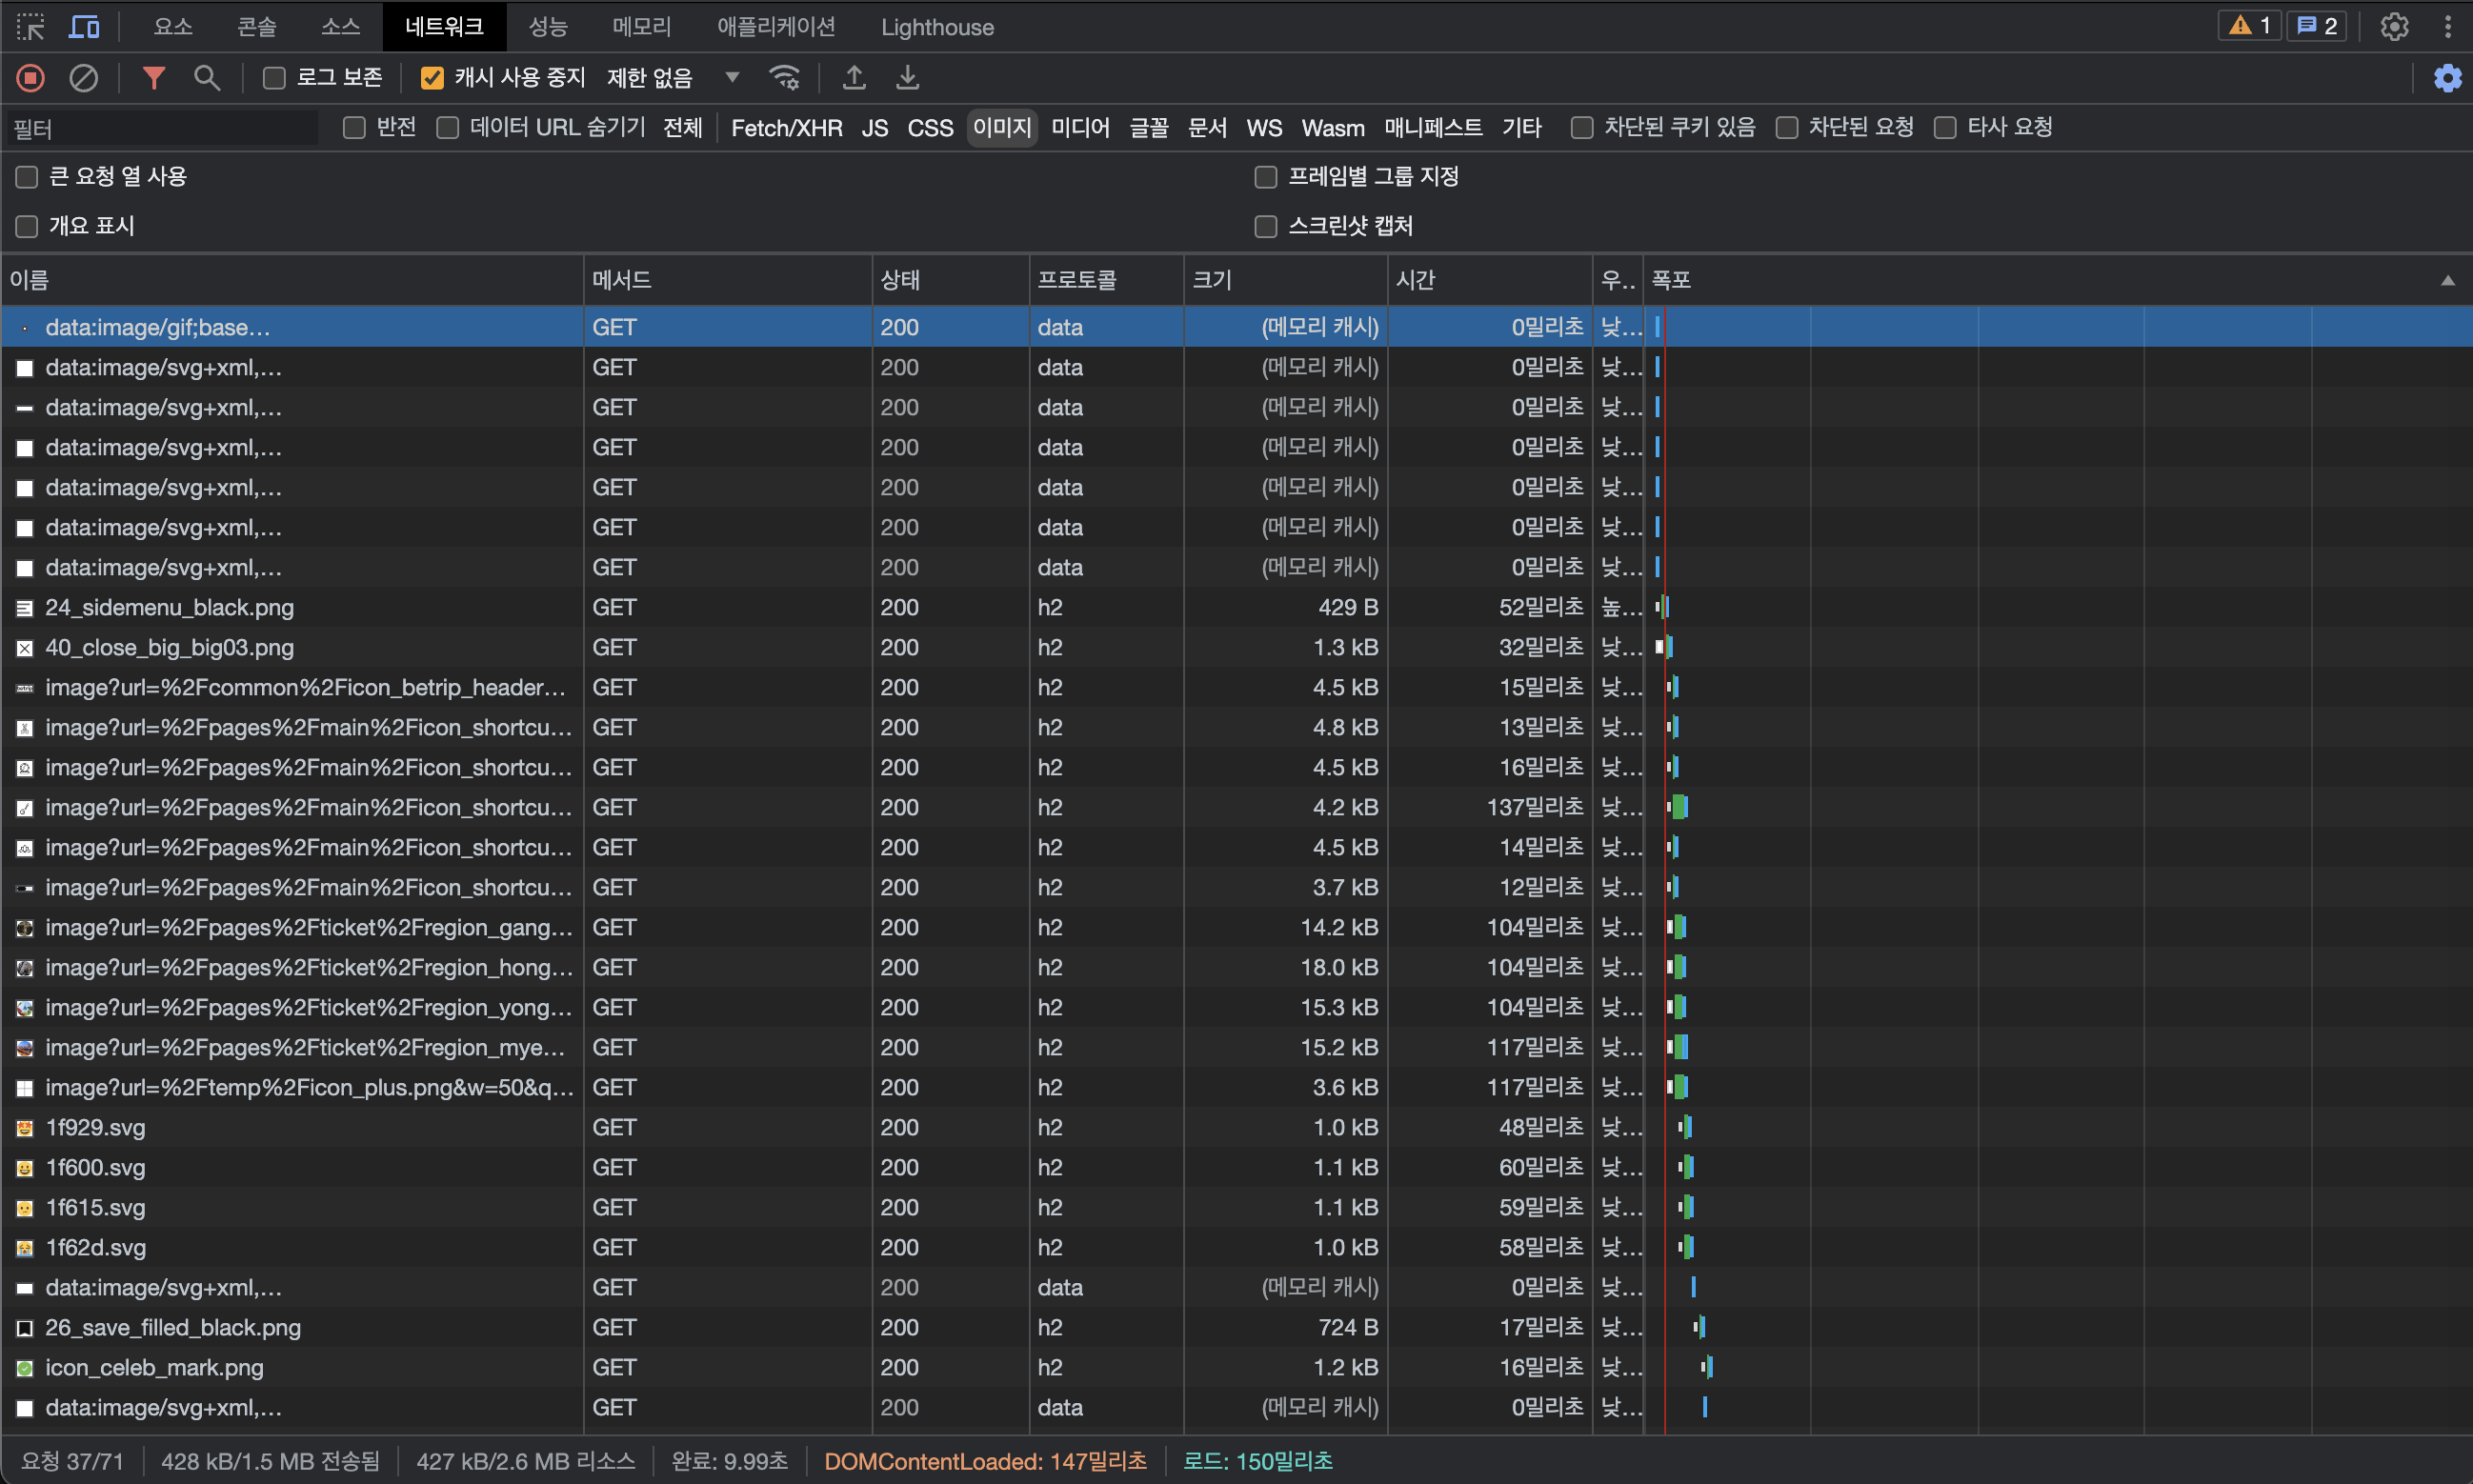Open the blue network settings gear
This screenshot has width=2473, height=1484.
2446,78
